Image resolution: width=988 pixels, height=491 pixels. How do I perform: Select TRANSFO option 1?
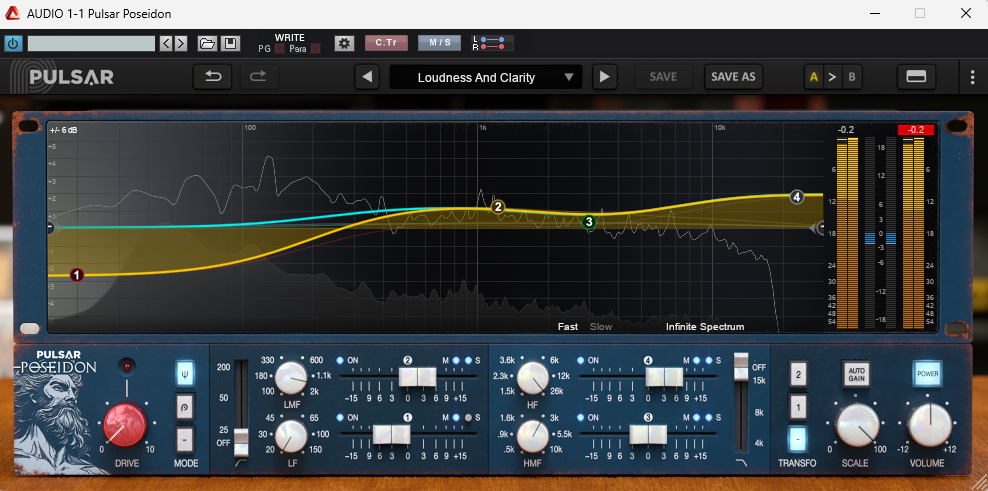(798, 407)
